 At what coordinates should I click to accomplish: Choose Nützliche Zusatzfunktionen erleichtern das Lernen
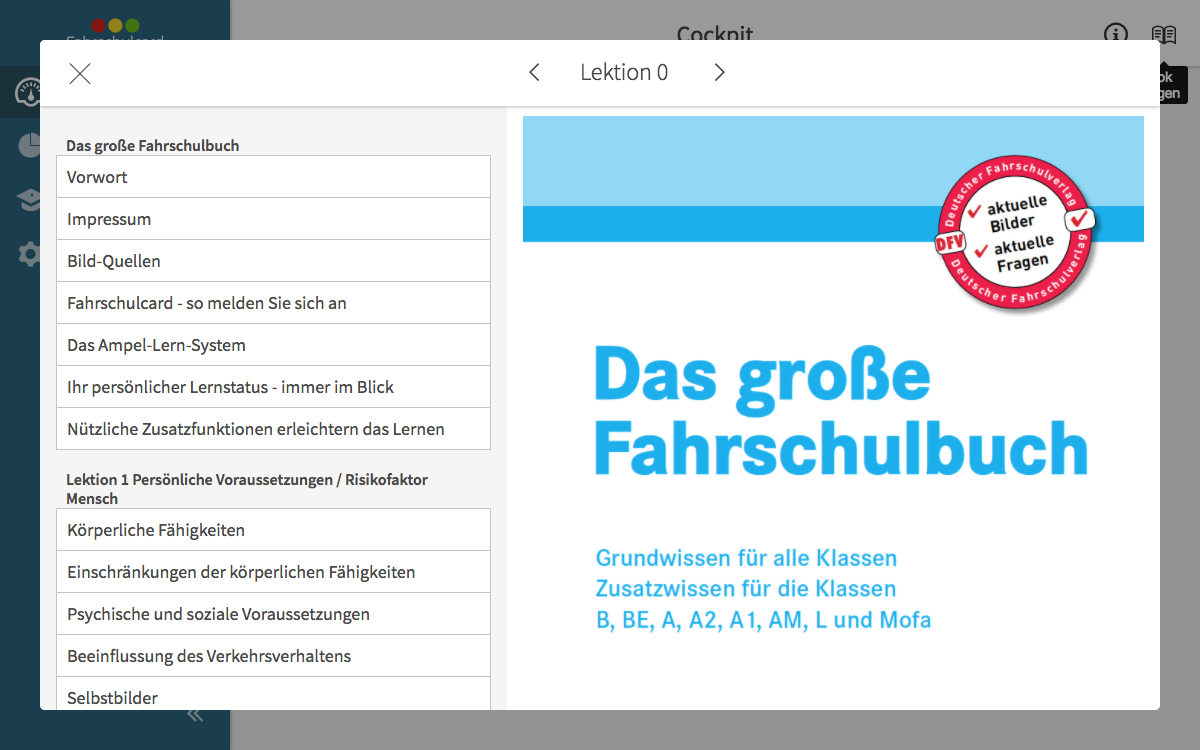[x=273, y=429]
